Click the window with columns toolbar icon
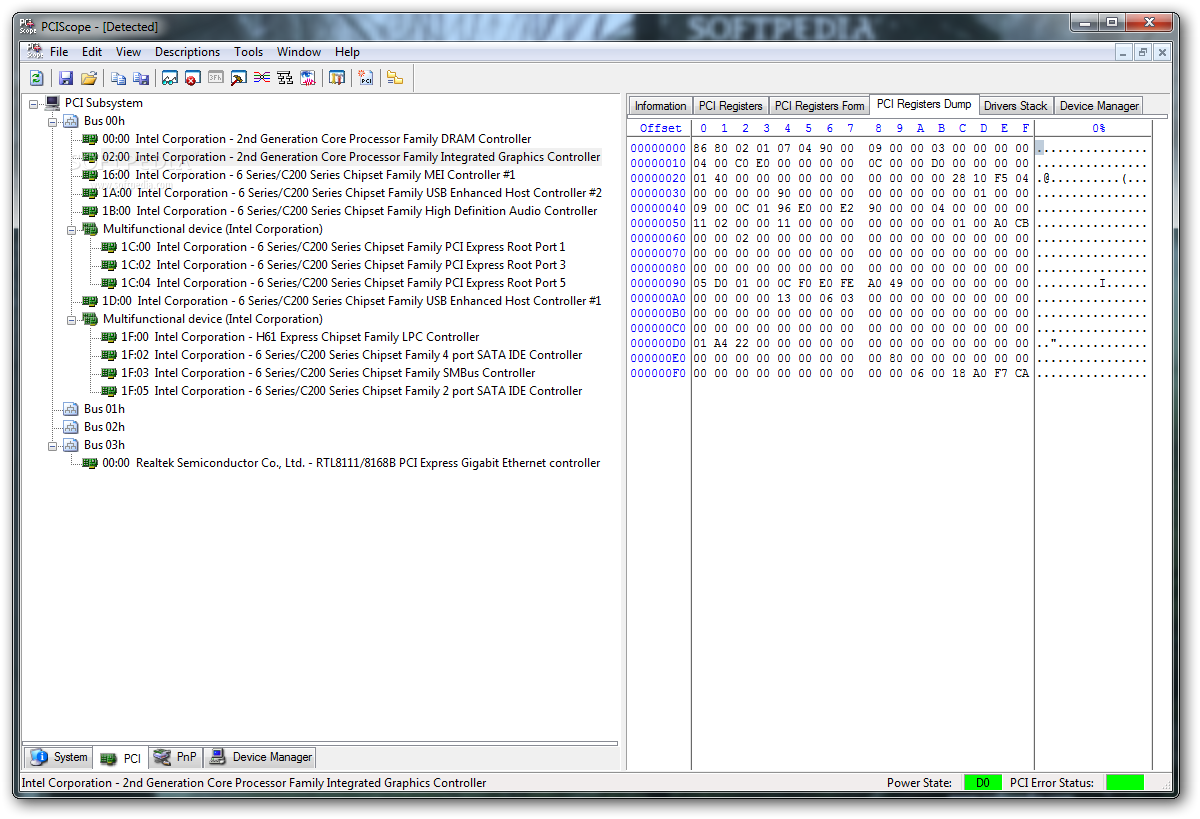Image resolution: width=1200 pixels, height=819 pixels. 337,78
